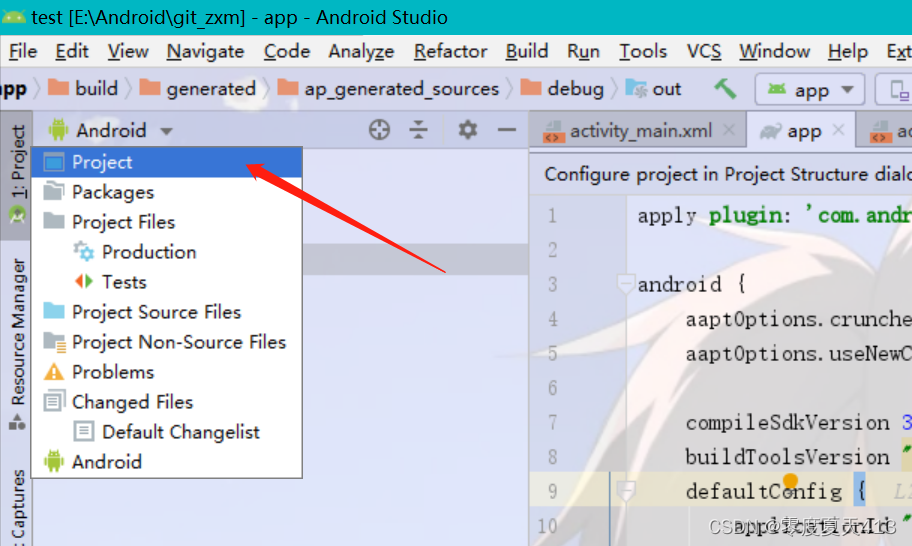Click the orange intention bulb on line 9
The width and height of the screenshot is (912, 546).
[790, 480]
